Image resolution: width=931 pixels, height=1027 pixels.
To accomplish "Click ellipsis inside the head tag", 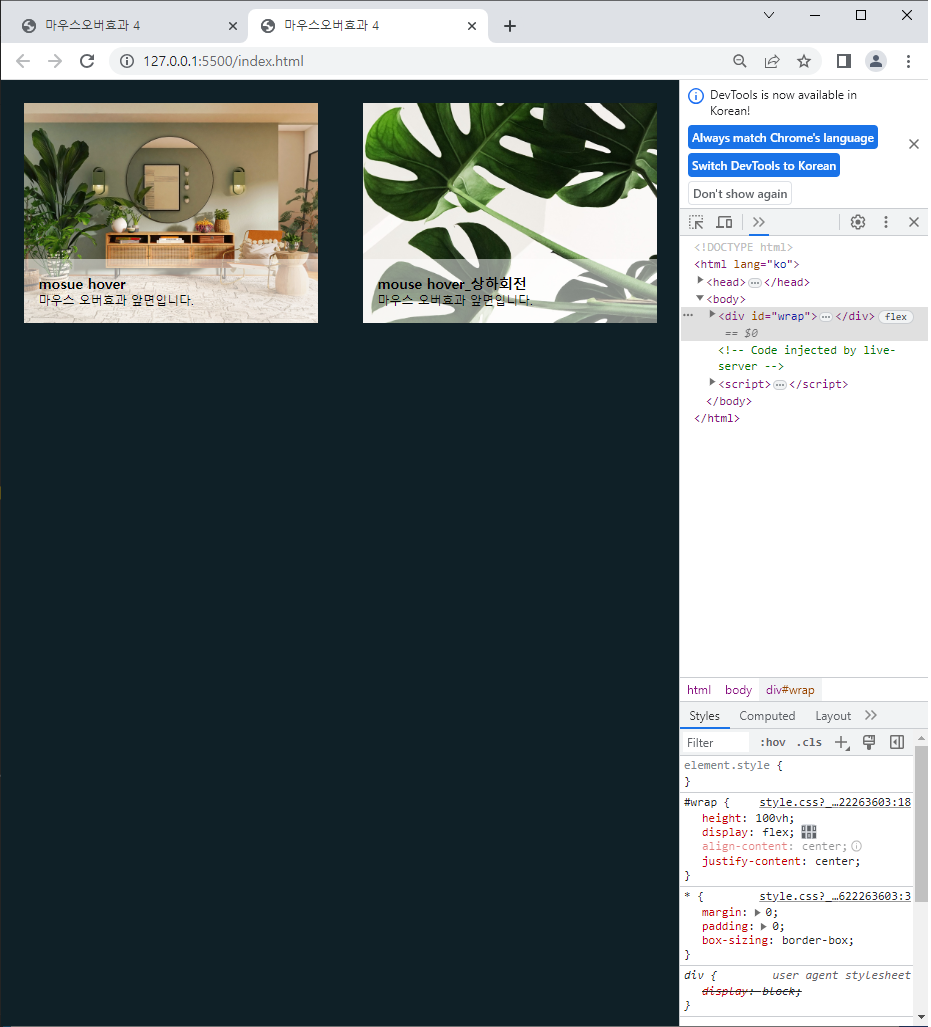I will click(x=755, y=283).
